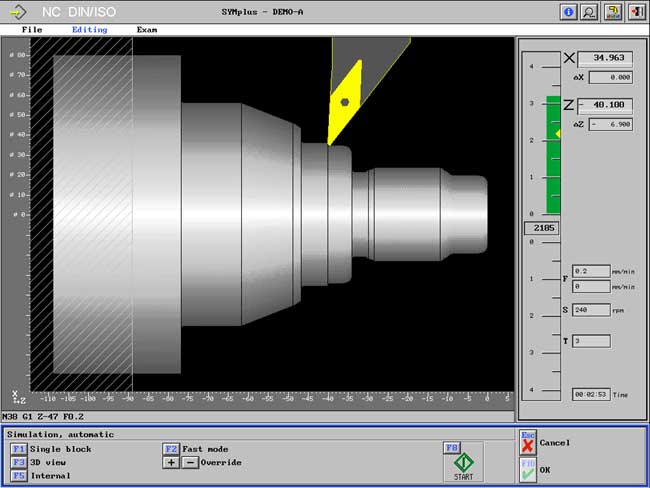Increase Override with the plus button
Screen dimensions: 650x488
(171, 462)
